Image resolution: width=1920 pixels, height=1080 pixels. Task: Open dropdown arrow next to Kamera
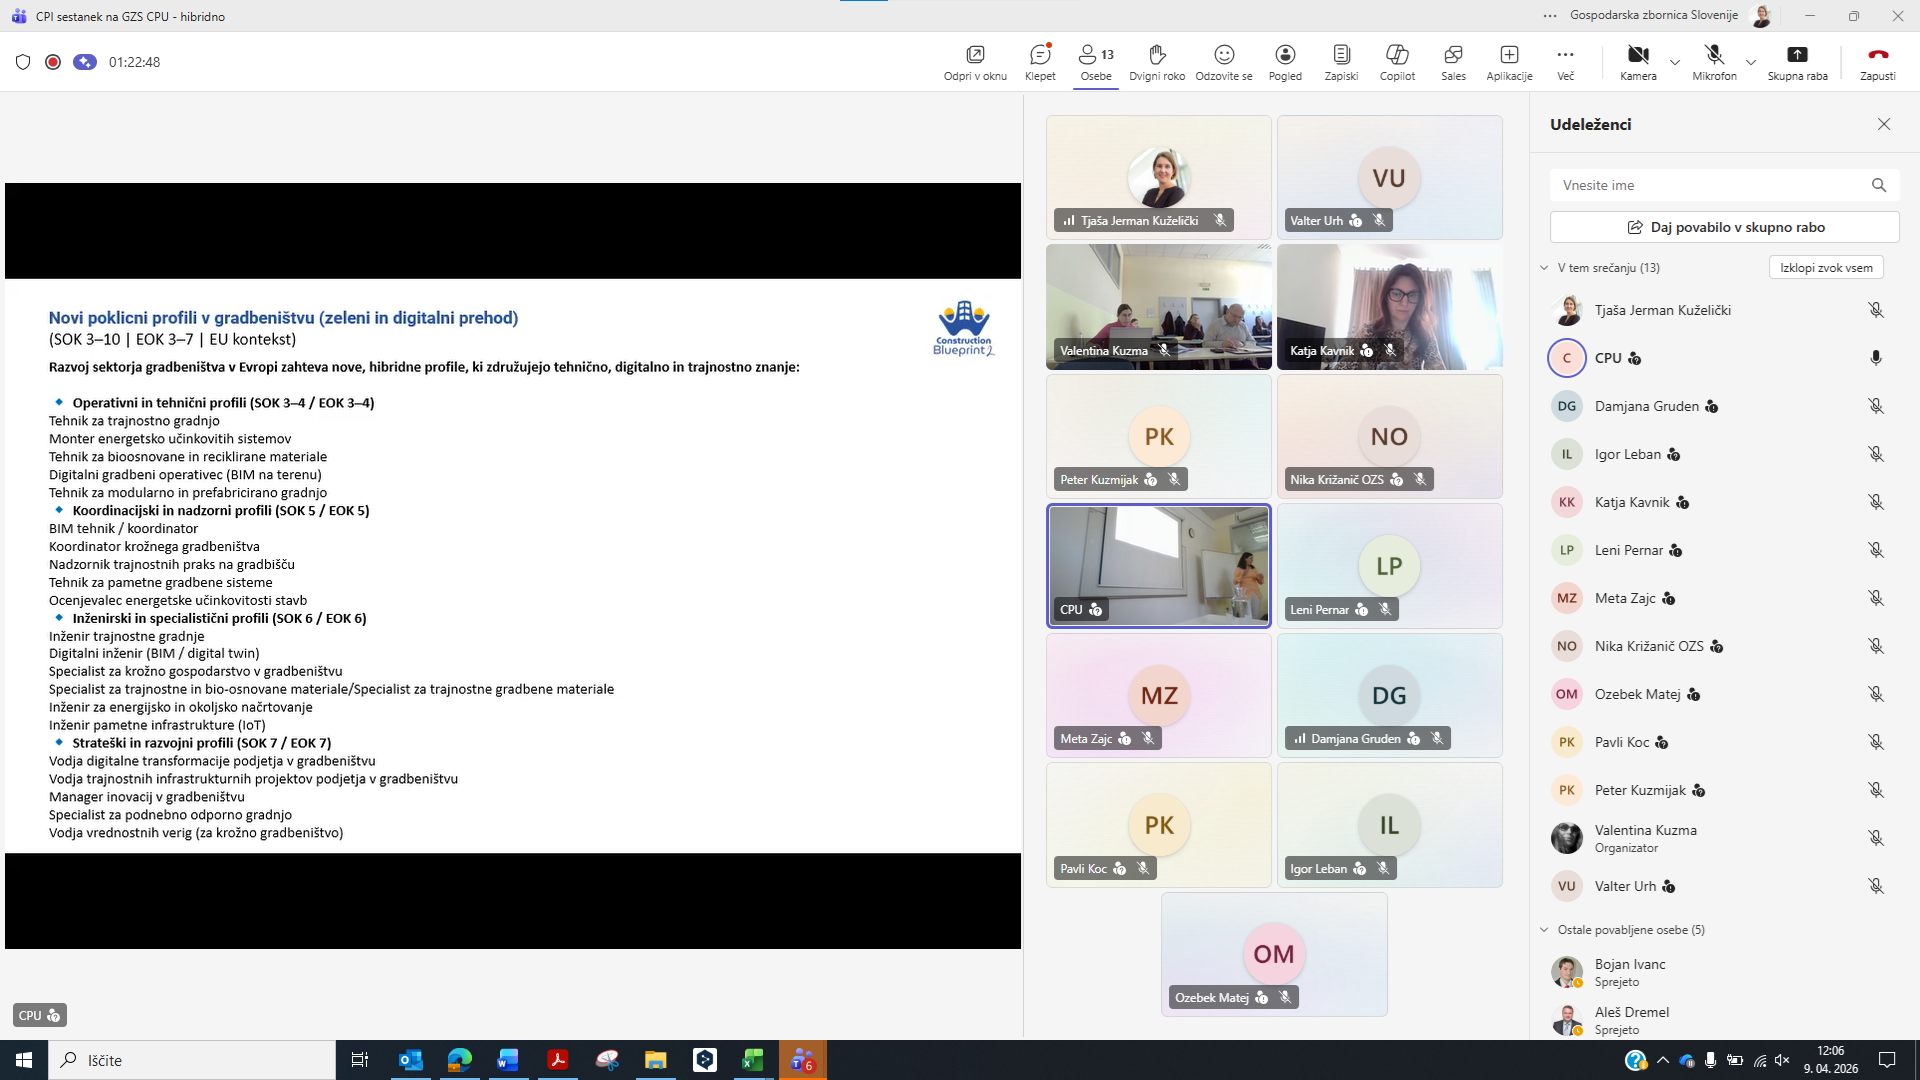(1675, 63)
